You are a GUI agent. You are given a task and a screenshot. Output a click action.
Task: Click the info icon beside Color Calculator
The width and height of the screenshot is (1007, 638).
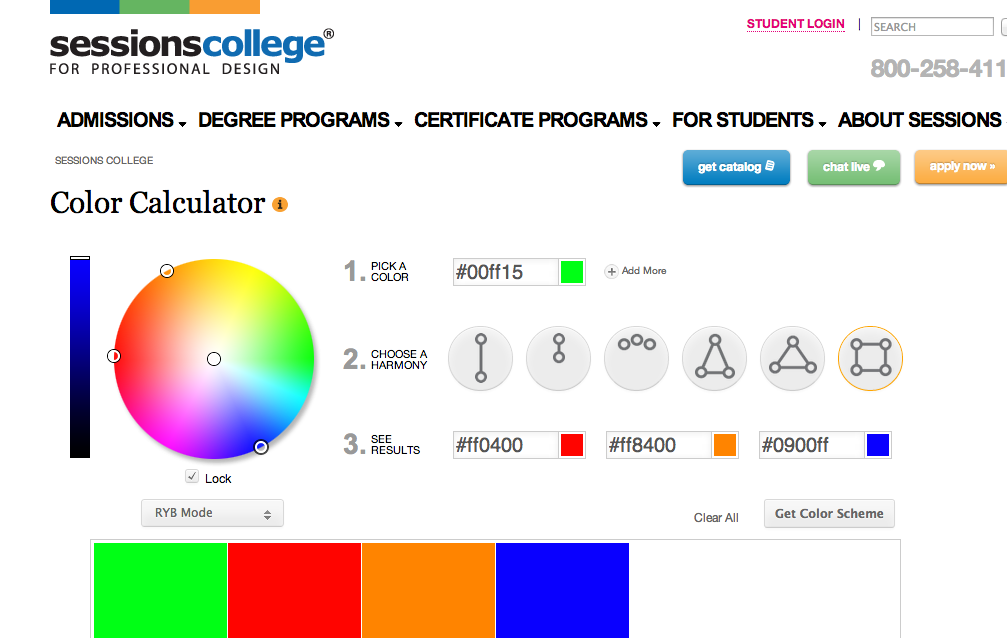(280, 205)
